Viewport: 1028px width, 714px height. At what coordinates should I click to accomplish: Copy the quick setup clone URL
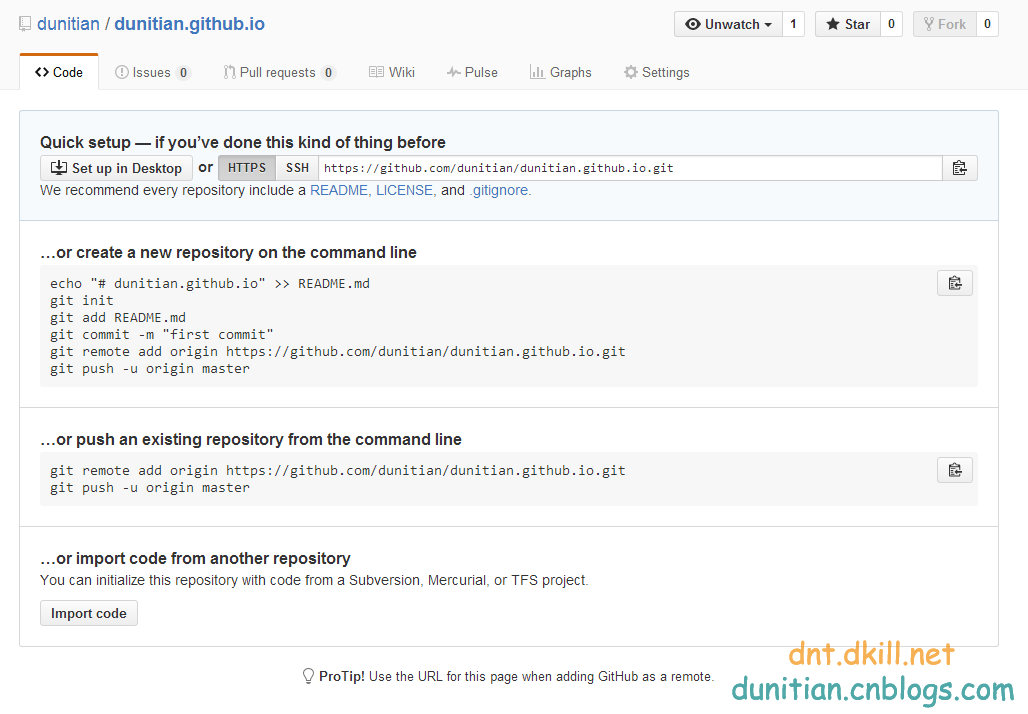960,169
